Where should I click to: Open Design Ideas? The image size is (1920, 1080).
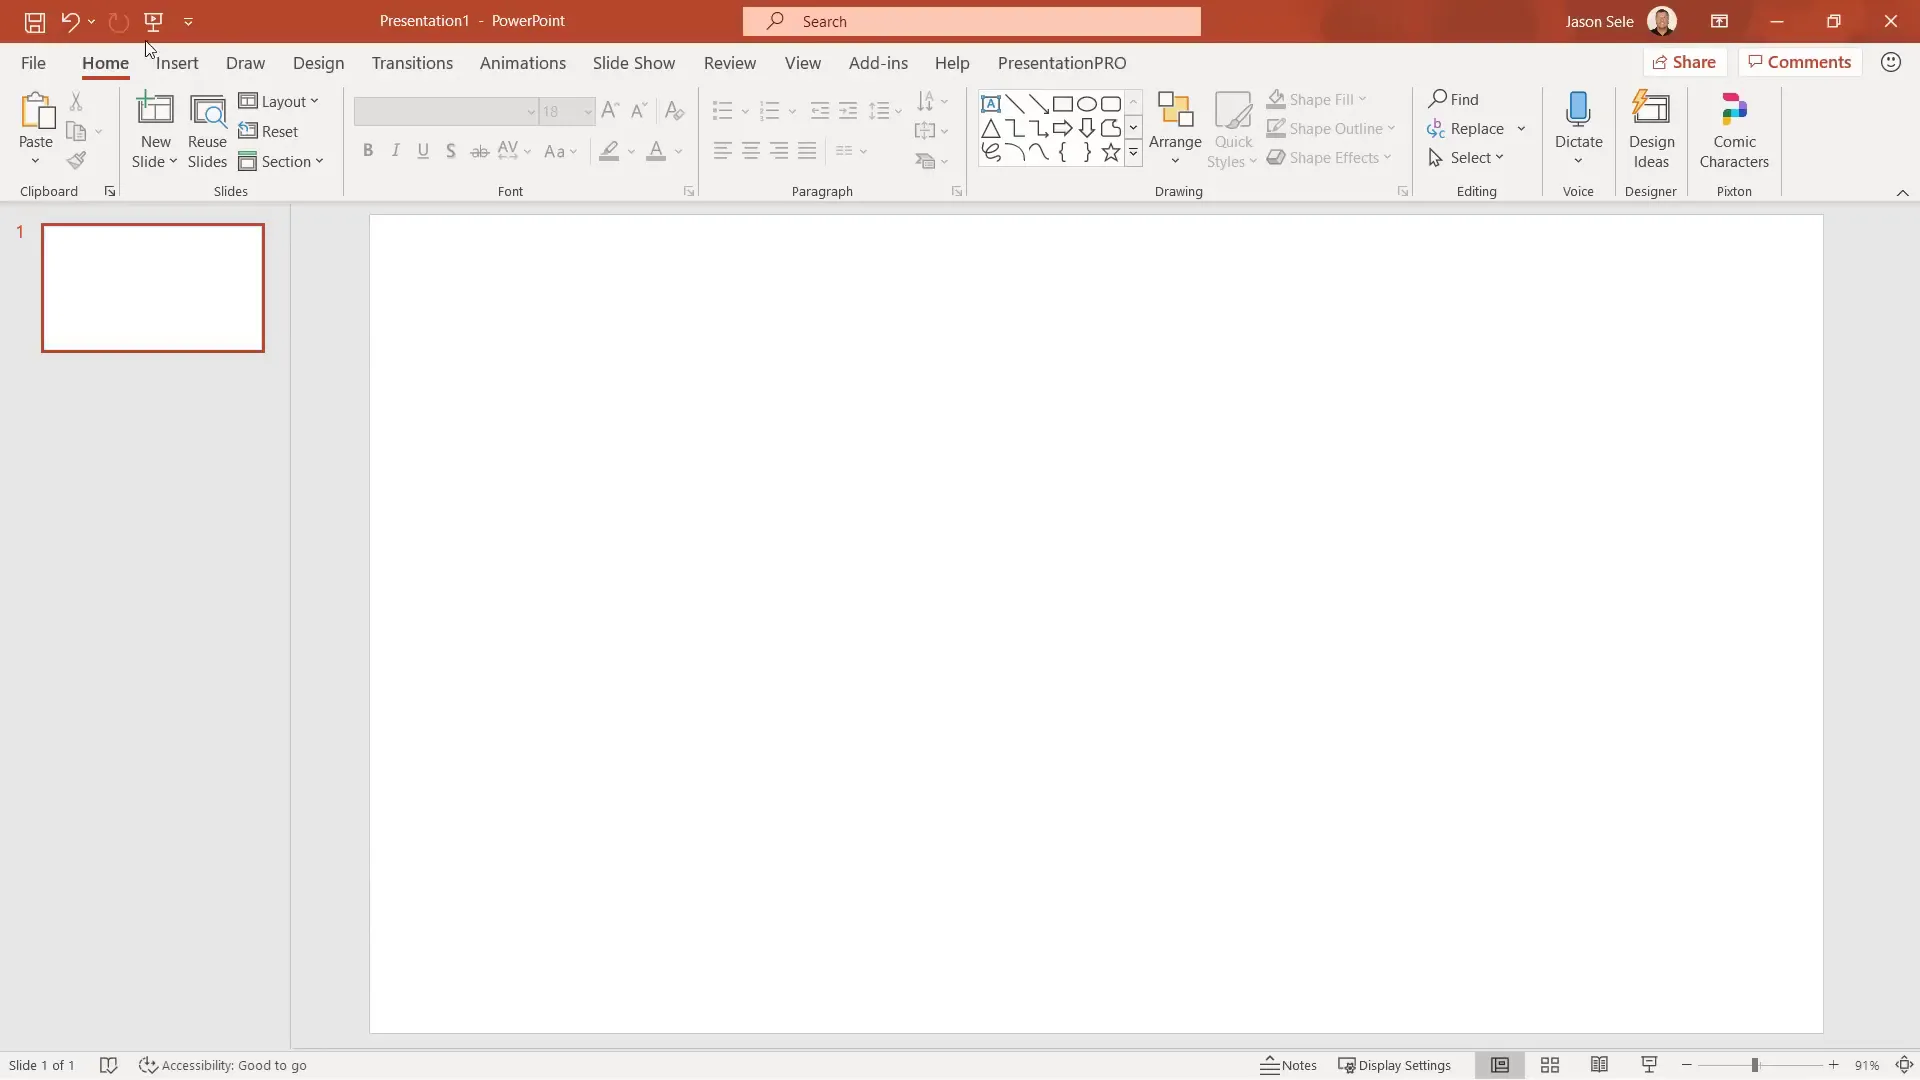click(x=1651, y=129)
